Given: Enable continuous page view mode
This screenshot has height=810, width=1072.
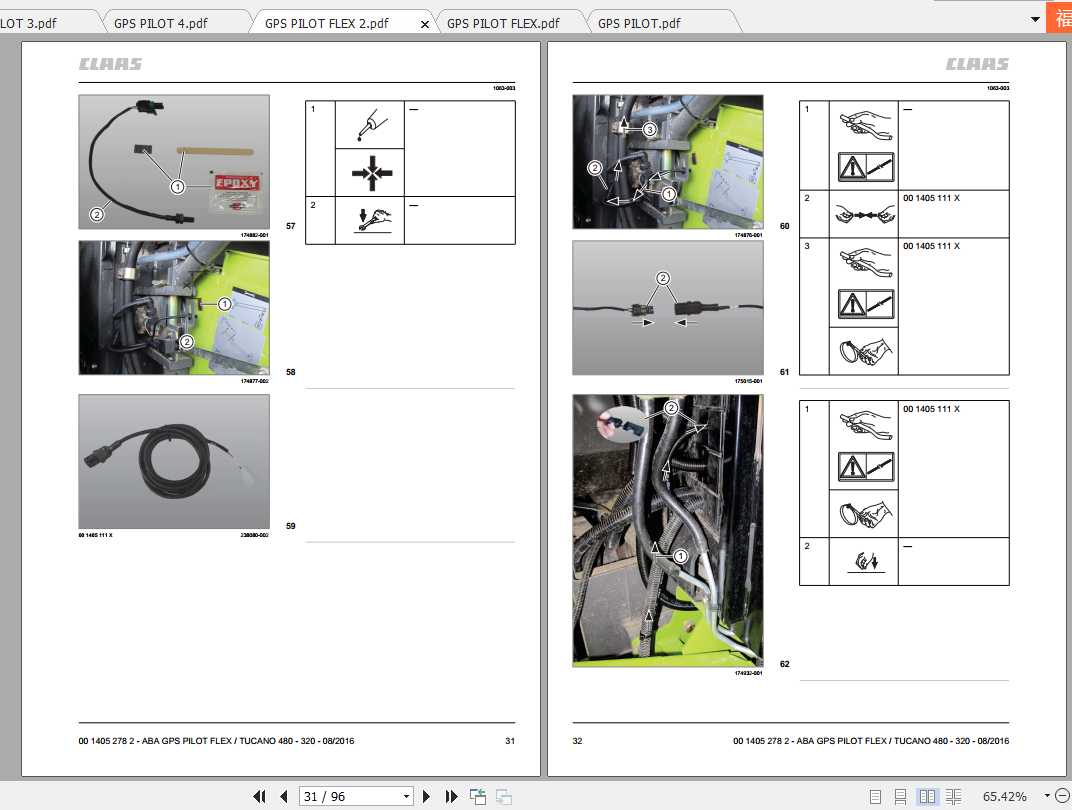Looking at the screenshot, I should tap(900, 796).
